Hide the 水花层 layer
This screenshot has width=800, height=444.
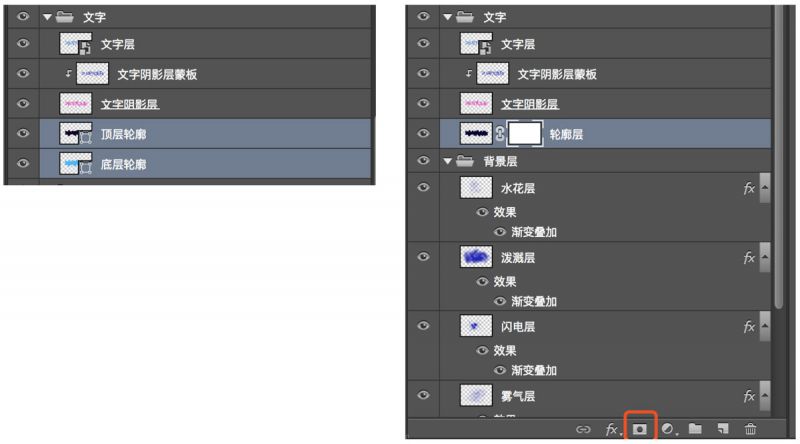[423, 188]
